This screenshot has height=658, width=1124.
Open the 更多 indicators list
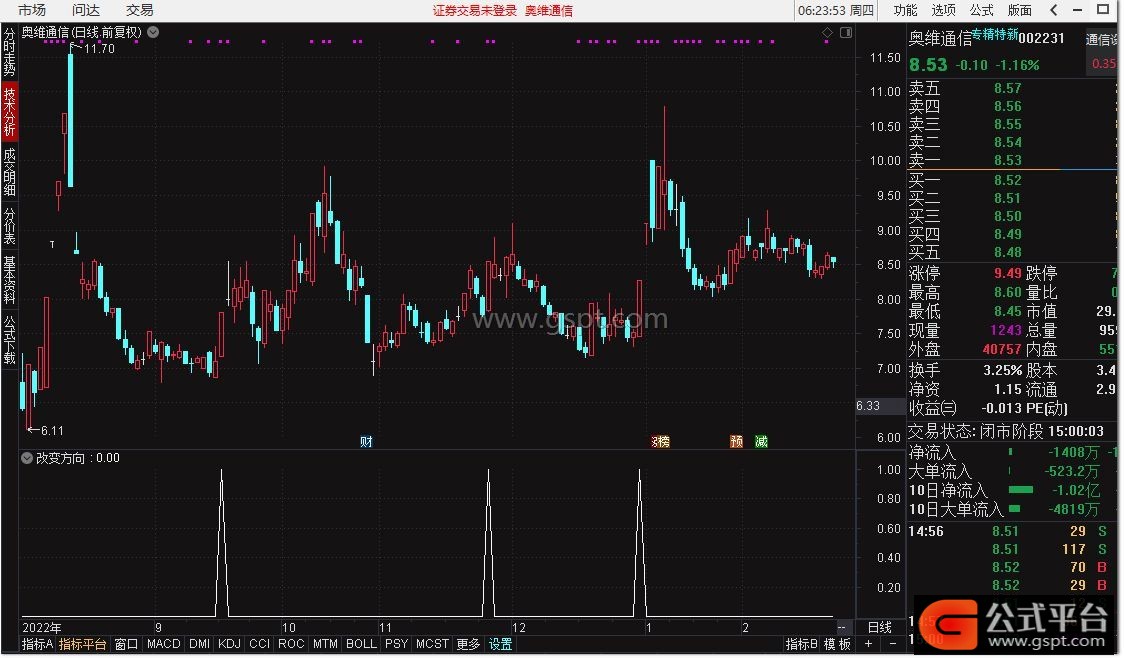pyautogui.click(x=469, y=644)
